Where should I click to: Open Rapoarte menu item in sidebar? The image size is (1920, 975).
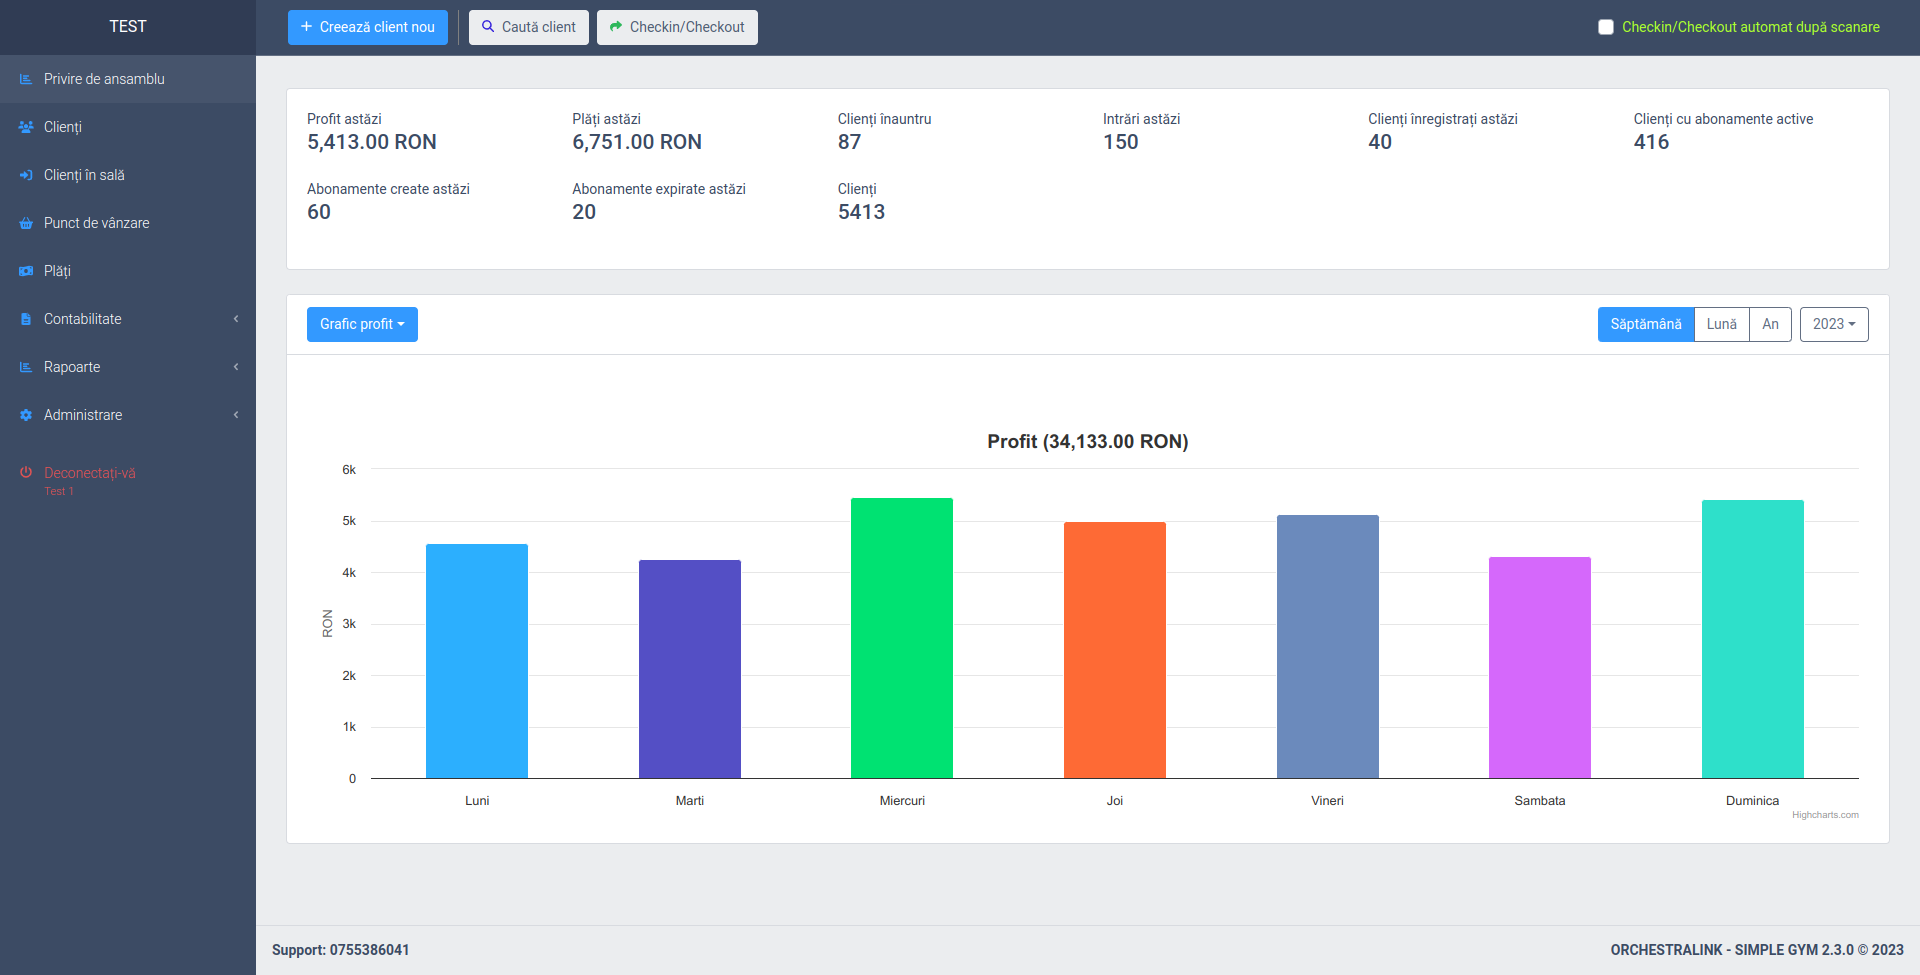[72, 367]
